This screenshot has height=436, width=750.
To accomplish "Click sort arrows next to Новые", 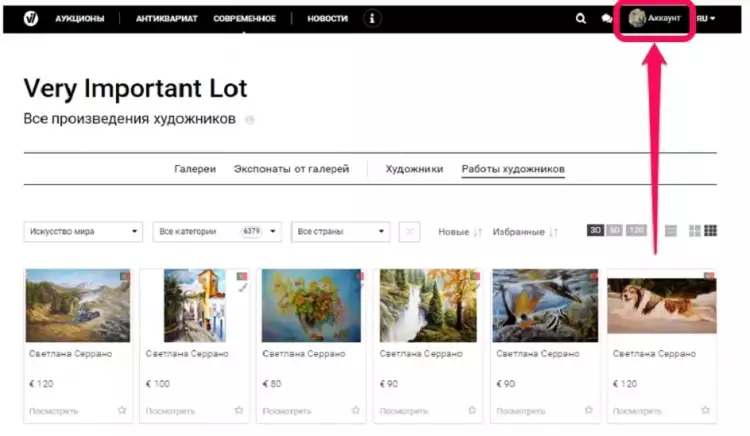I will tap(477, 232).
